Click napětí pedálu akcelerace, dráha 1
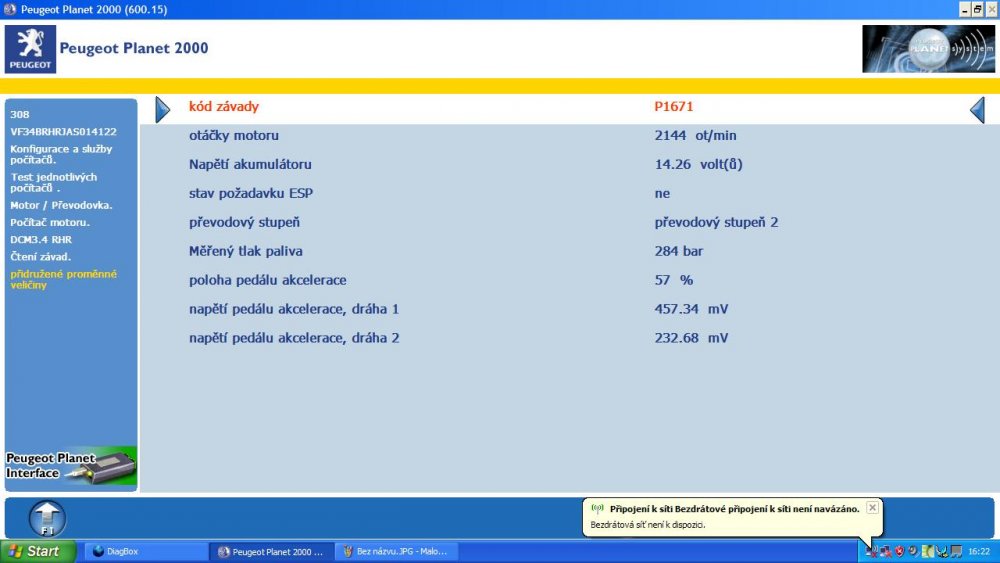 pyautogui.click(x=293, y=309)
